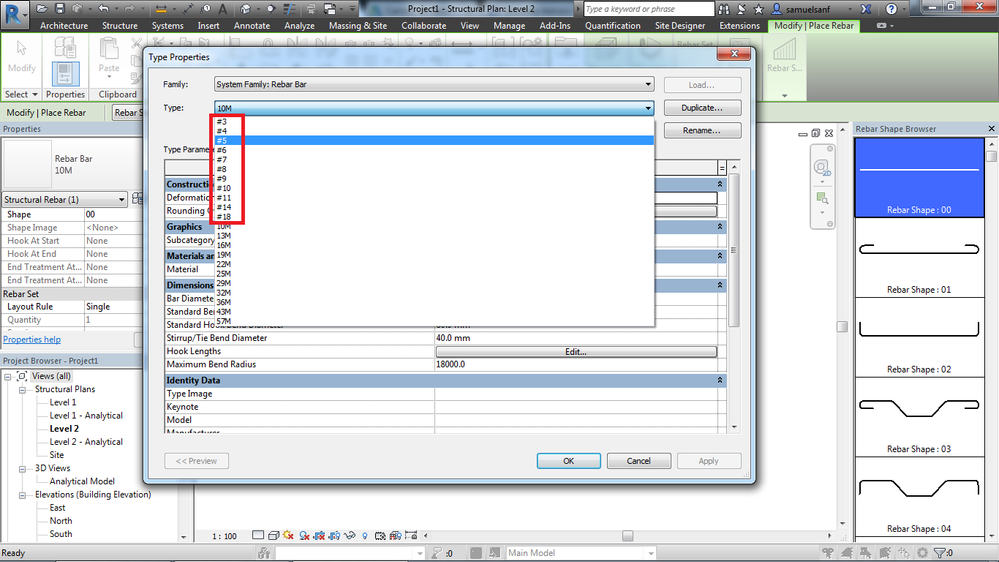Toggle Select Underlay Elements in status bar

pyautogui.click(x=847, y=552)
